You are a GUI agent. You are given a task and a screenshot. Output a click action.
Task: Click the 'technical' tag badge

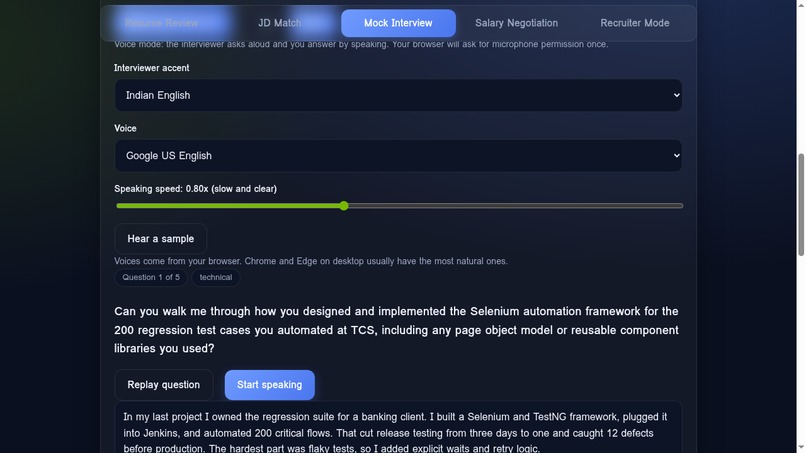215,277
